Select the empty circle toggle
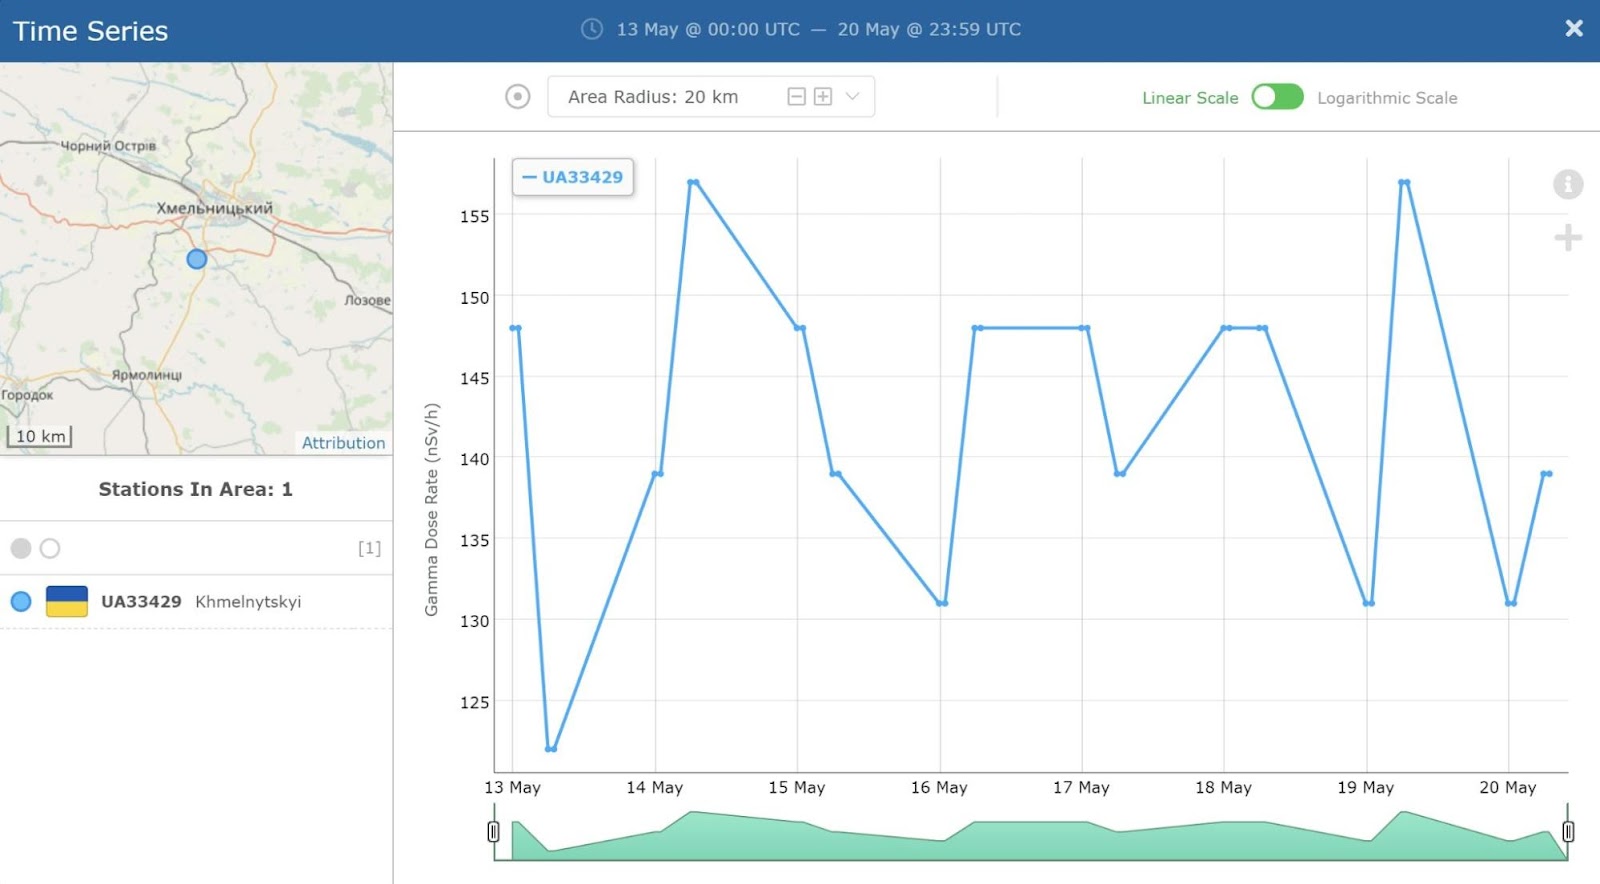 click(x=50, y=548)
